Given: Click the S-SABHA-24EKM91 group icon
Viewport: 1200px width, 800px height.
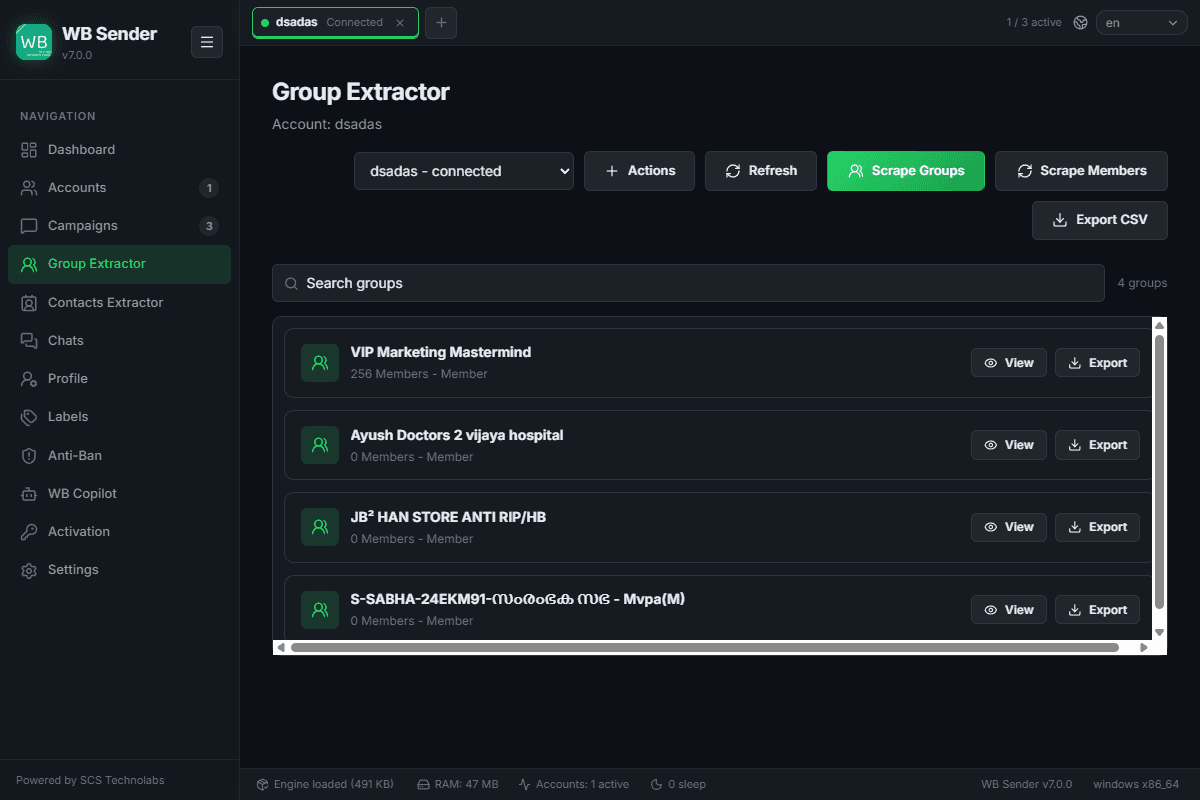Looking at the screenshot, I should [320, 610].
